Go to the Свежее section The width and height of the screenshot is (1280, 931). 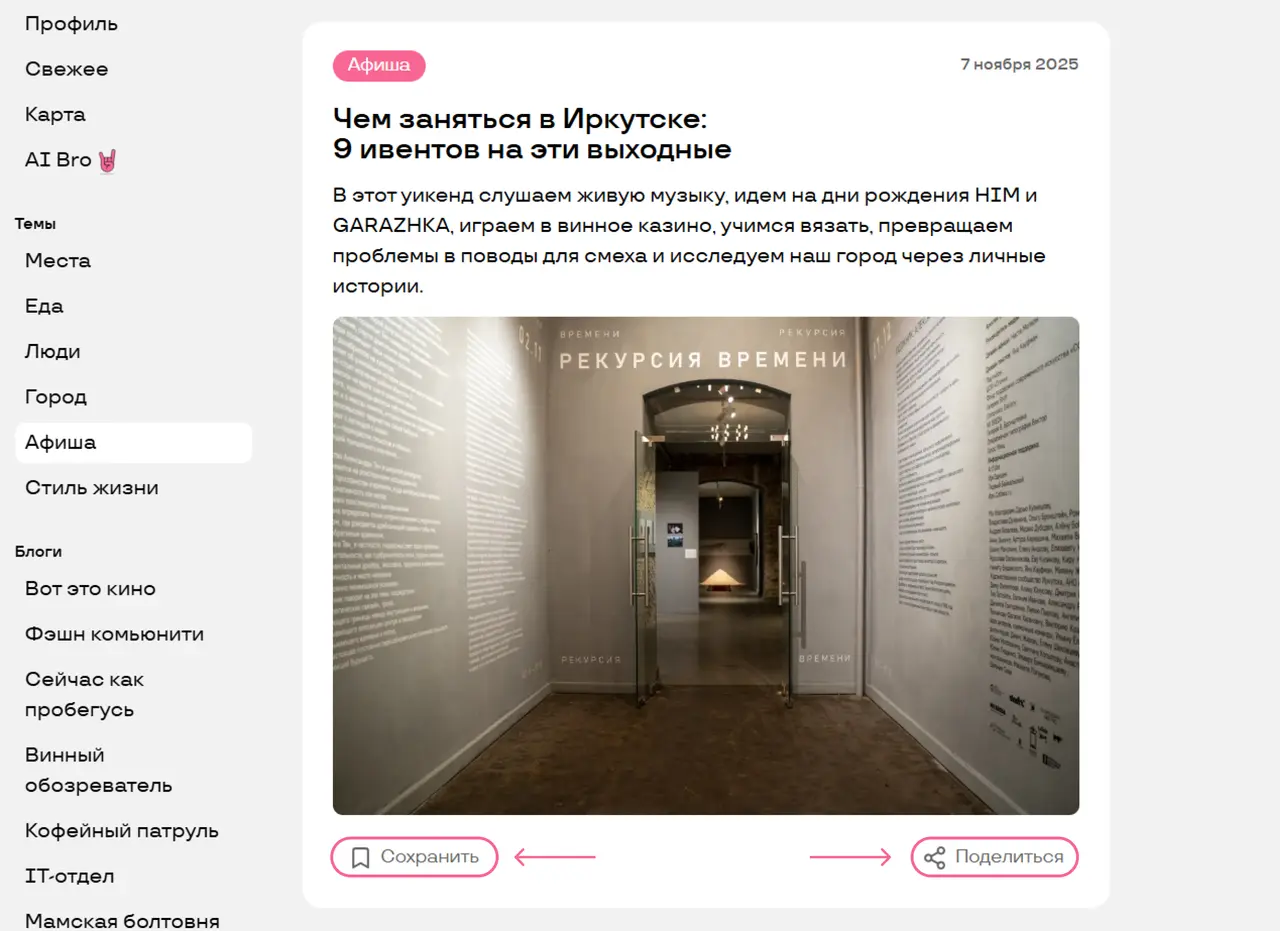coord(67,69)
